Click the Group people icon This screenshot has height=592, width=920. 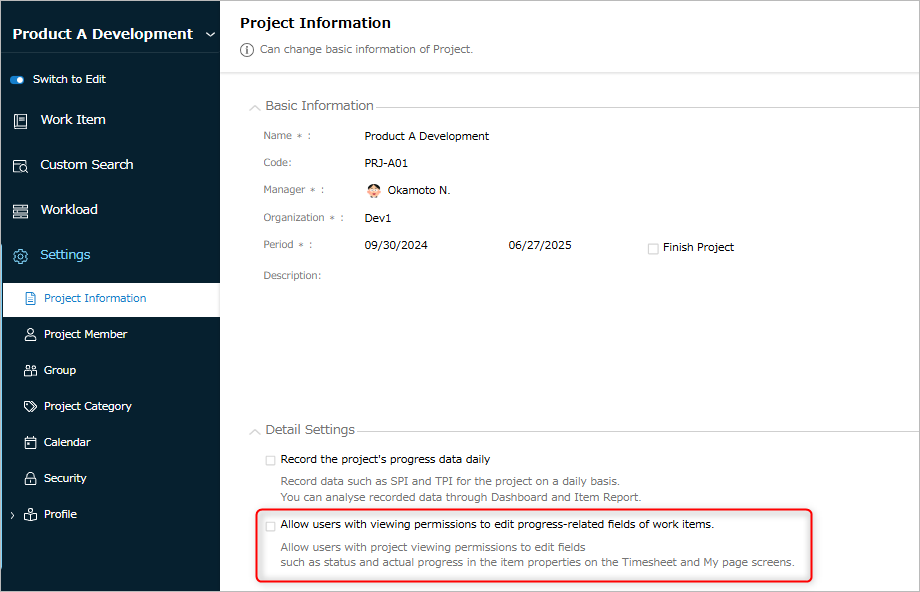pyautogui.click(x=30, y=370)
